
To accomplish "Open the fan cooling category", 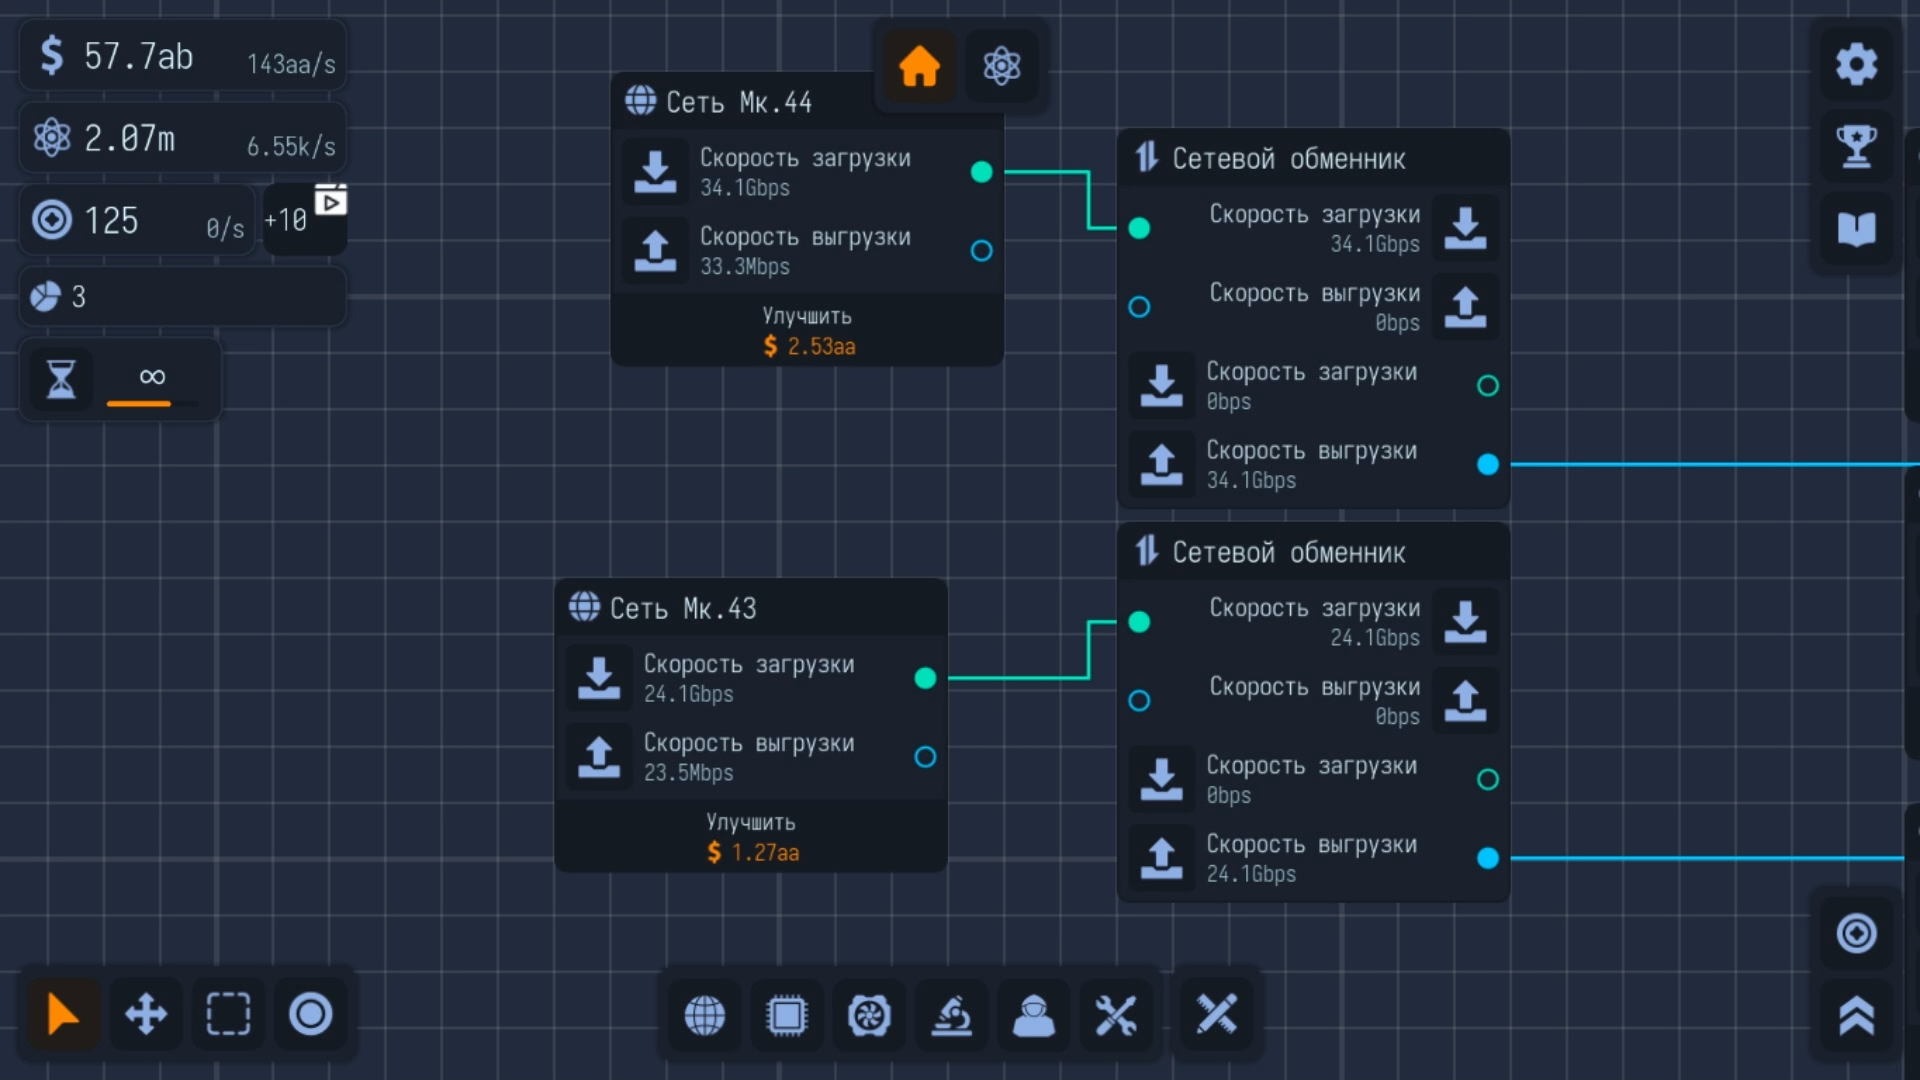I will pyautogui.click(x=869, y=1016).
